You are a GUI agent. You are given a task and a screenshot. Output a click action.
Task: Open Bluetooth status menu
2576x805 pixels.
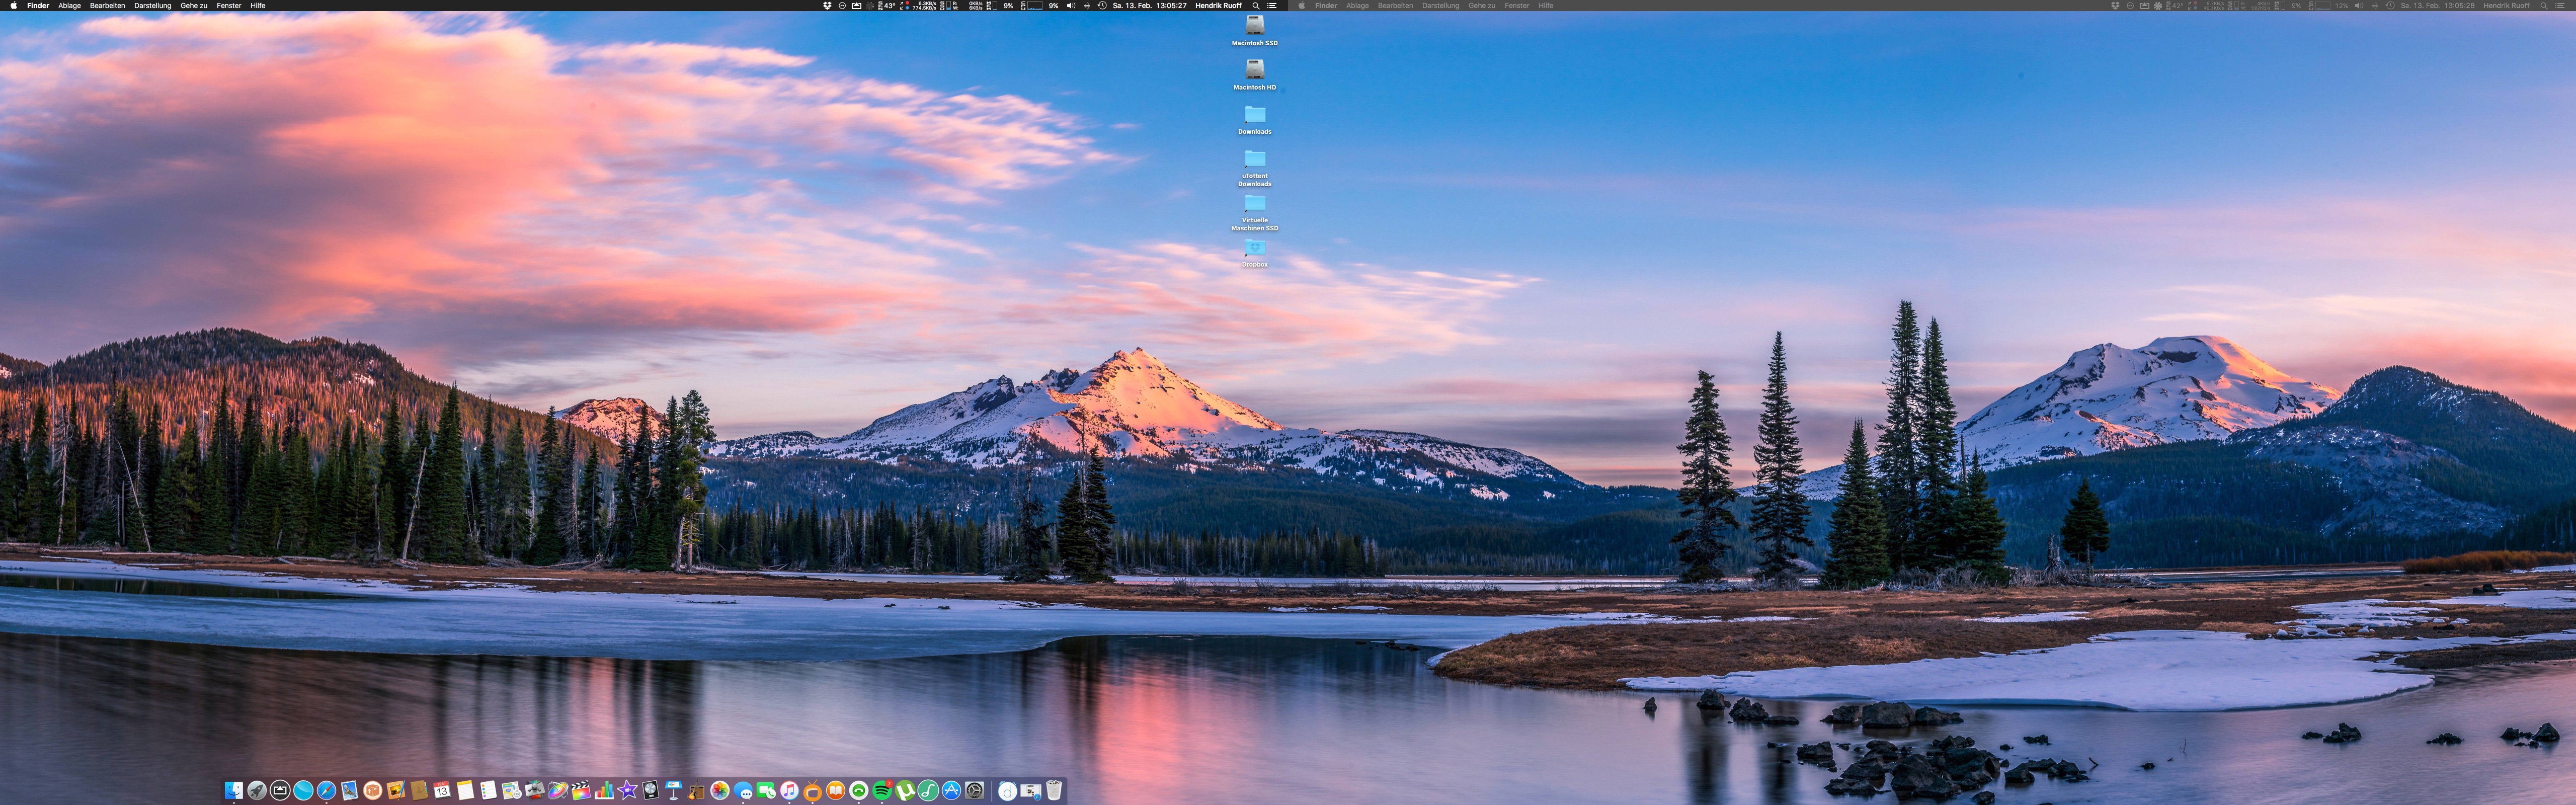(x=1087, y=6)
